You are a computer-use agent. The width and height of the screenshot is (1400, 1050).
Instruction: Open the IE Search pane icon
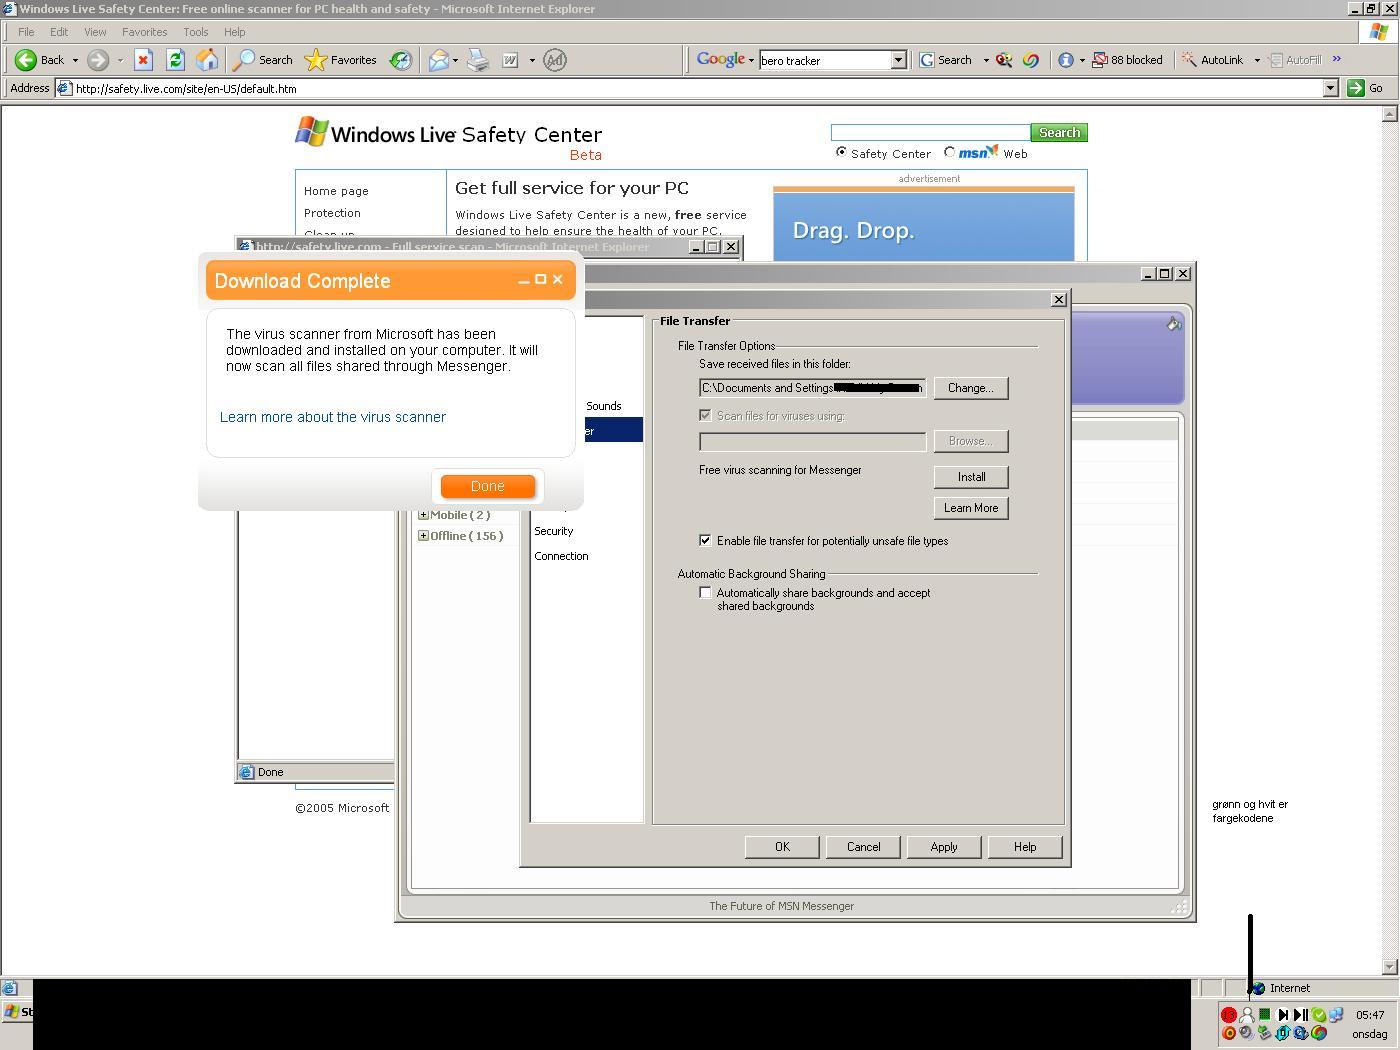(243, 60)
